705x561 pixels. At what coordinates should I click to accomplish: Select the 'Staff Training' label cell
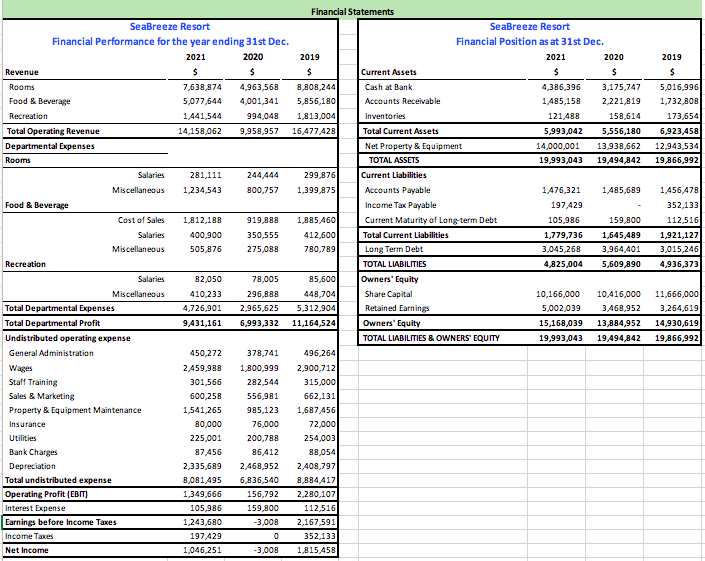33,382
